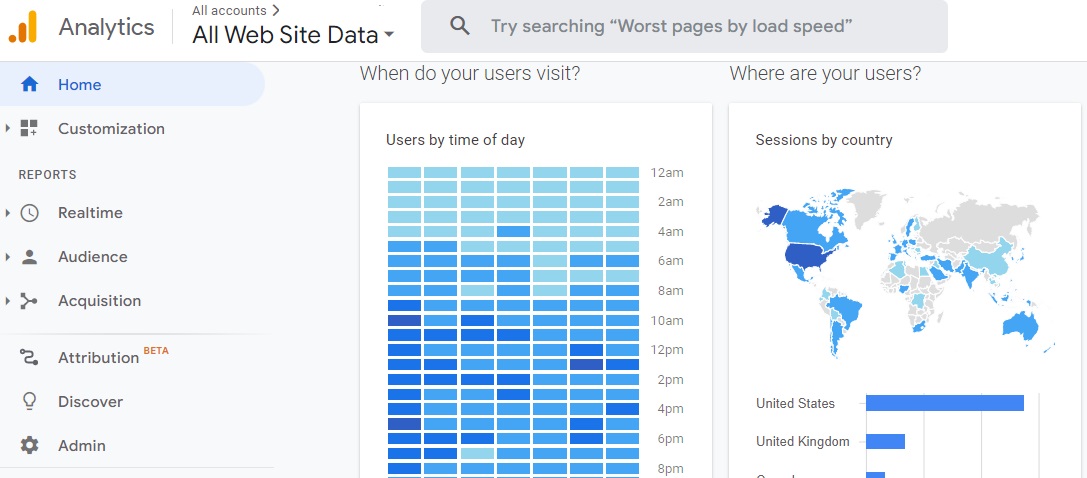Click the Home house icon
This screenshot has height=478, width=1087.
point(30,85)
